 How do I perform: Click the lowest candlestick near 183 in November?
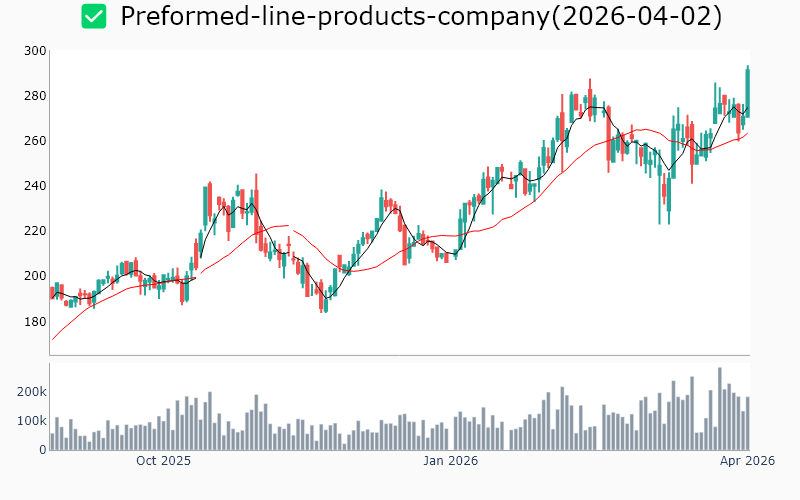(x=323, y=302)
